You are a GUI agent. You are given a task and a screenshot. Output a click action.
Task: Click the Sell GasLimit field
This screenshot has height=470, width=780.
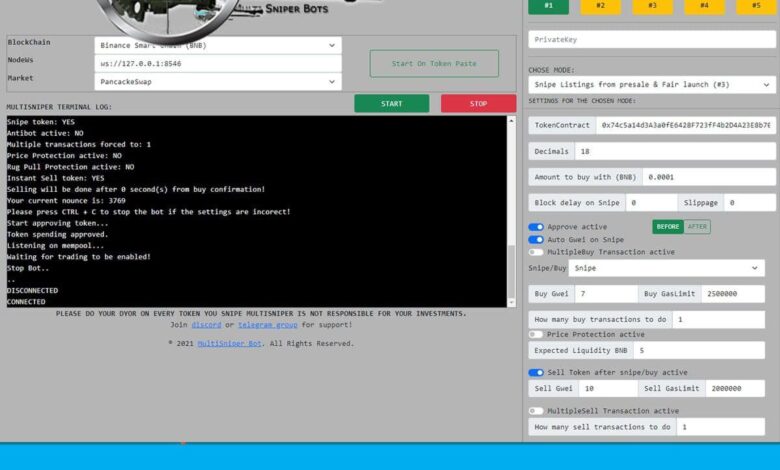point(735,388)
